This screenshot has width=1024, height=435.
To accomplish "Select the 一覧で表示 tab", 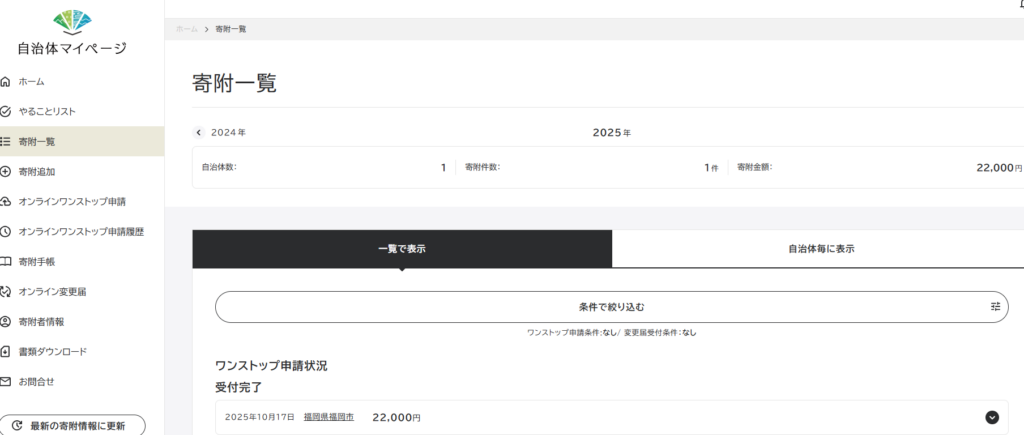I will click(402, 249).
